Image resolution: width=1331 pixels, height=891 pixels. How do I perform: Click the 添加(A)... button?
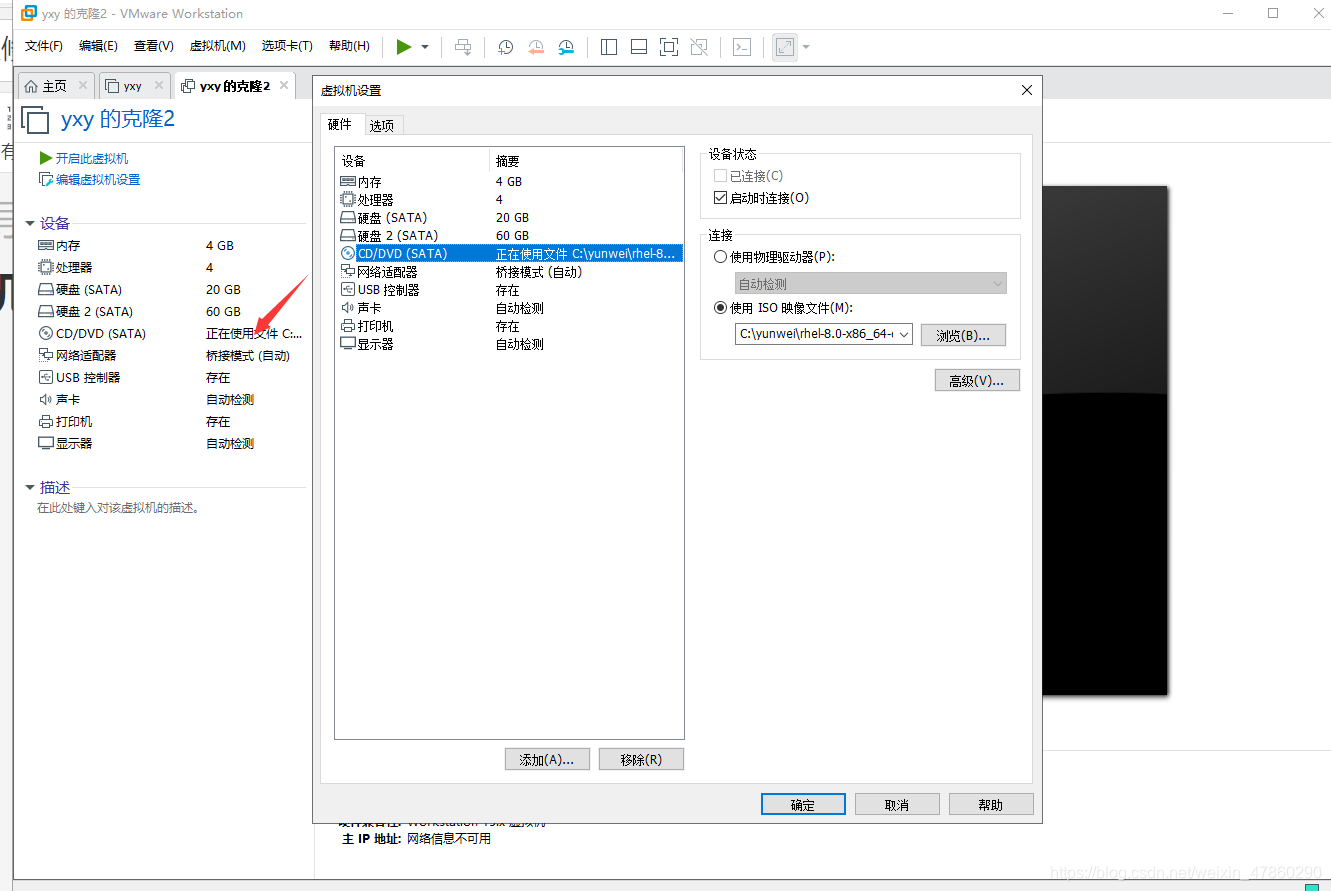[547, 759]
